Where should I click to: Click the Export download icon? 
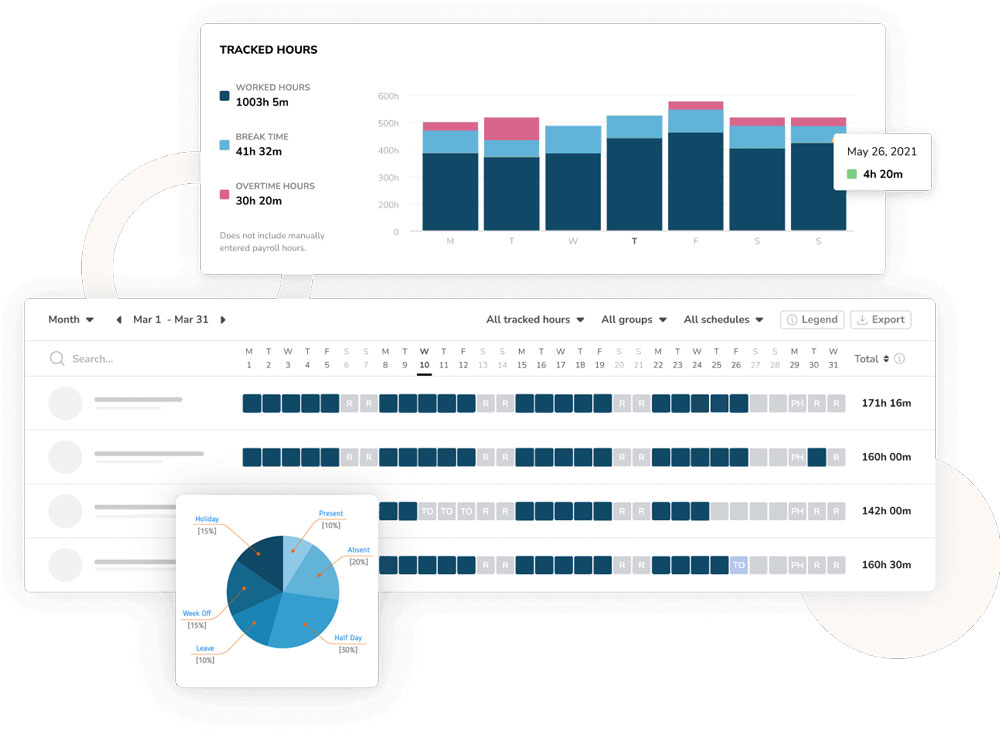pos(864,320)
